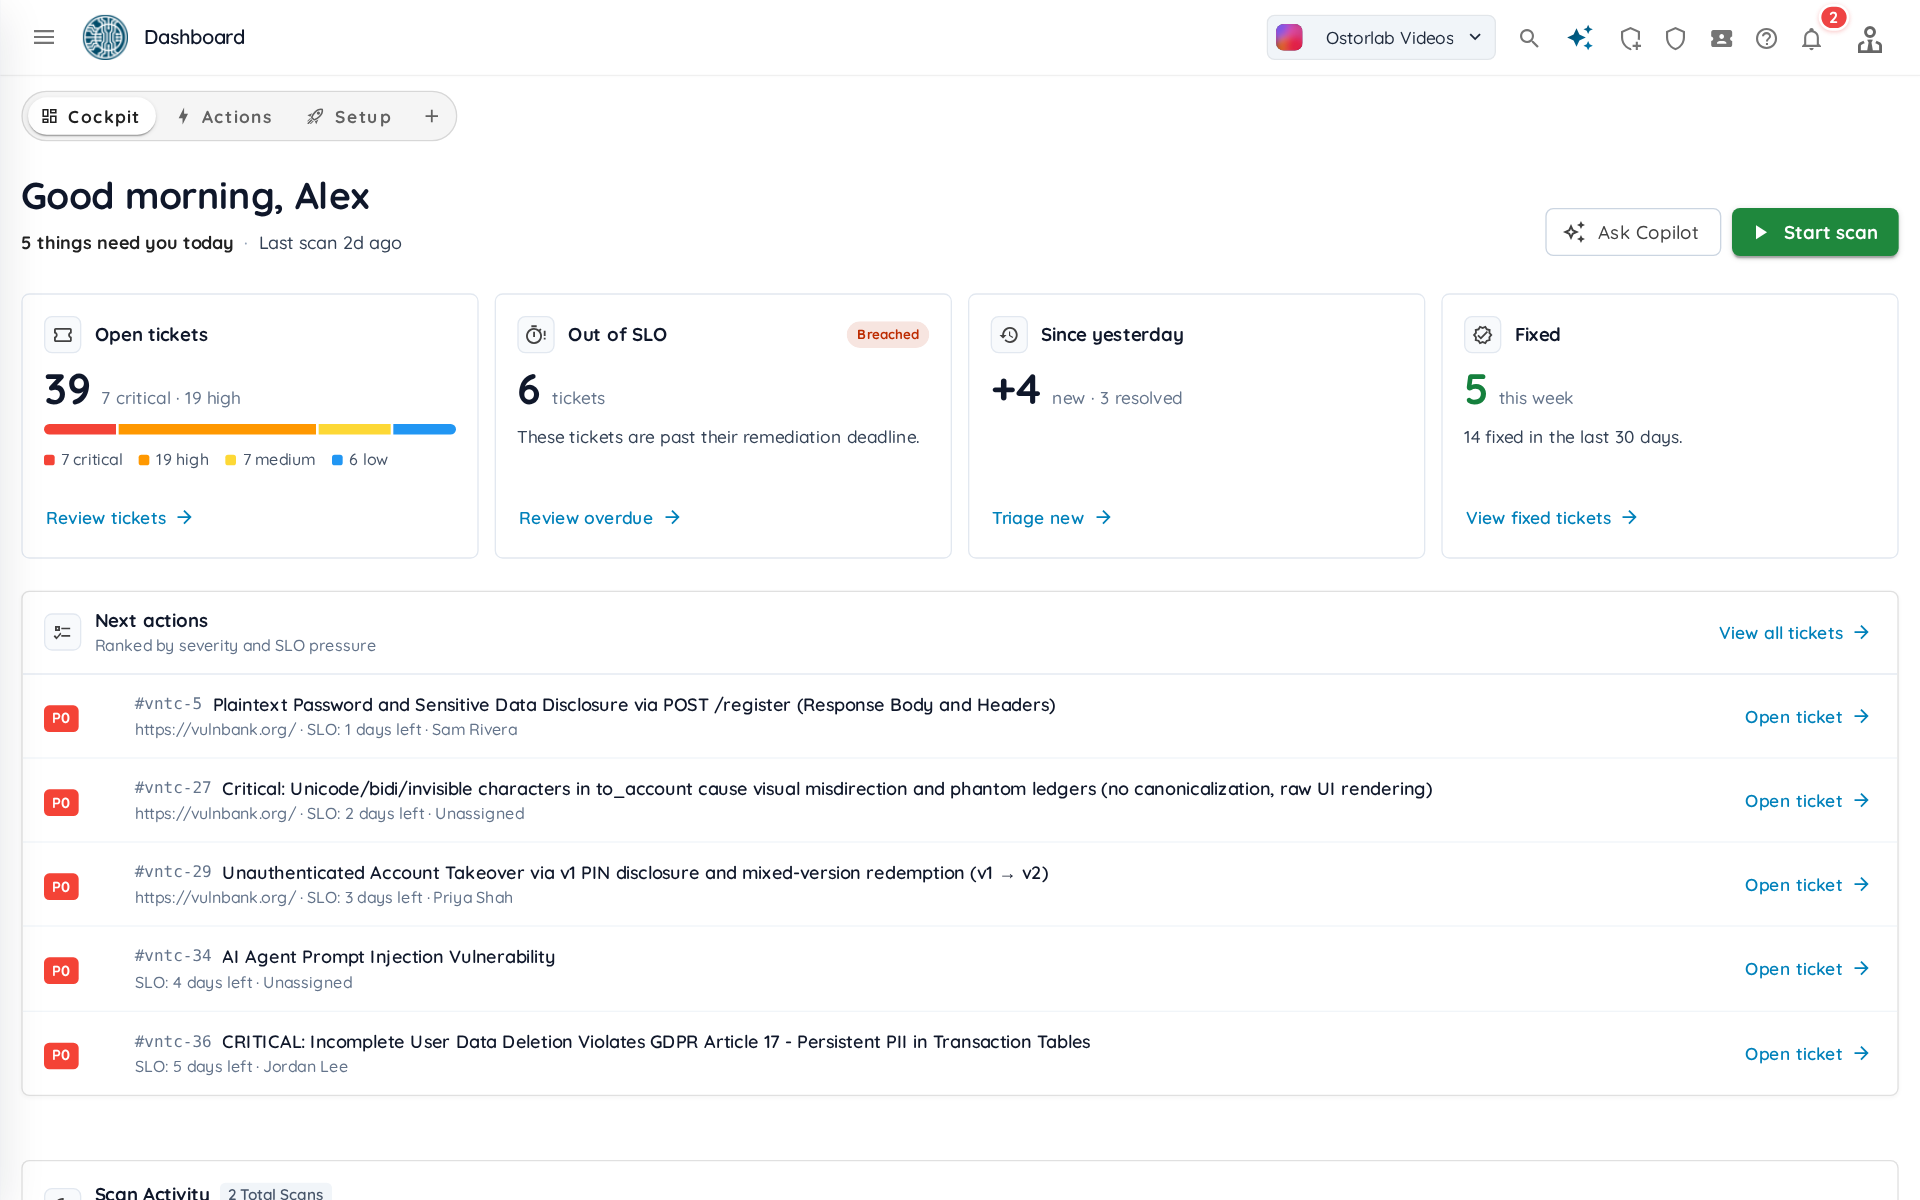Switch to the Cockpit tab
This screenshot has width=1920, height=1200.
(x=91, y=116)
